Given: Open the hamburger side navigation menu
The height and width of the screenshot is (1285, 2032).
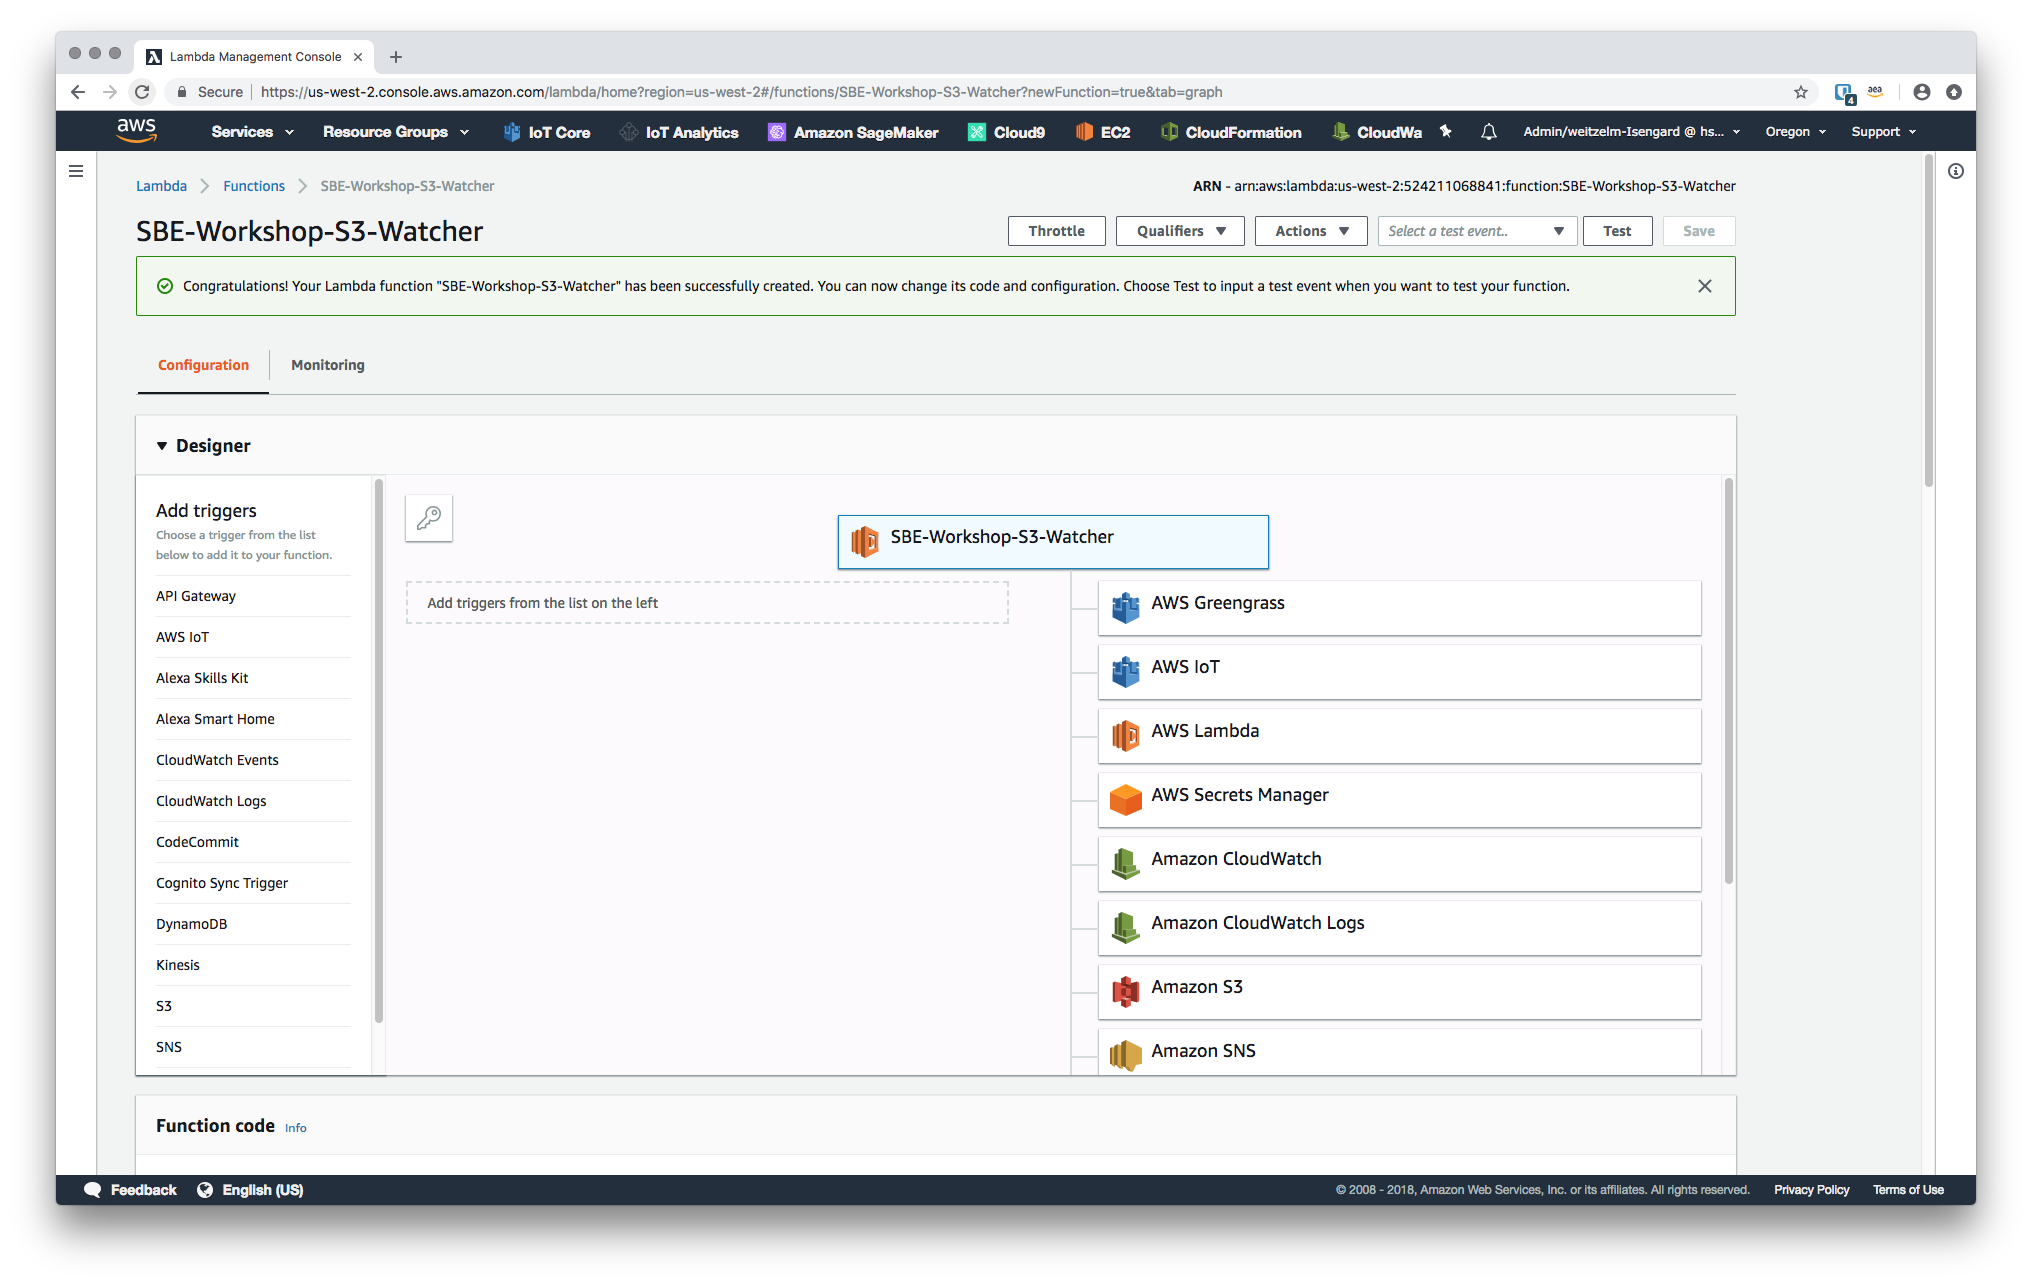Looking at the screenshot, I should (x=76, y=171).
